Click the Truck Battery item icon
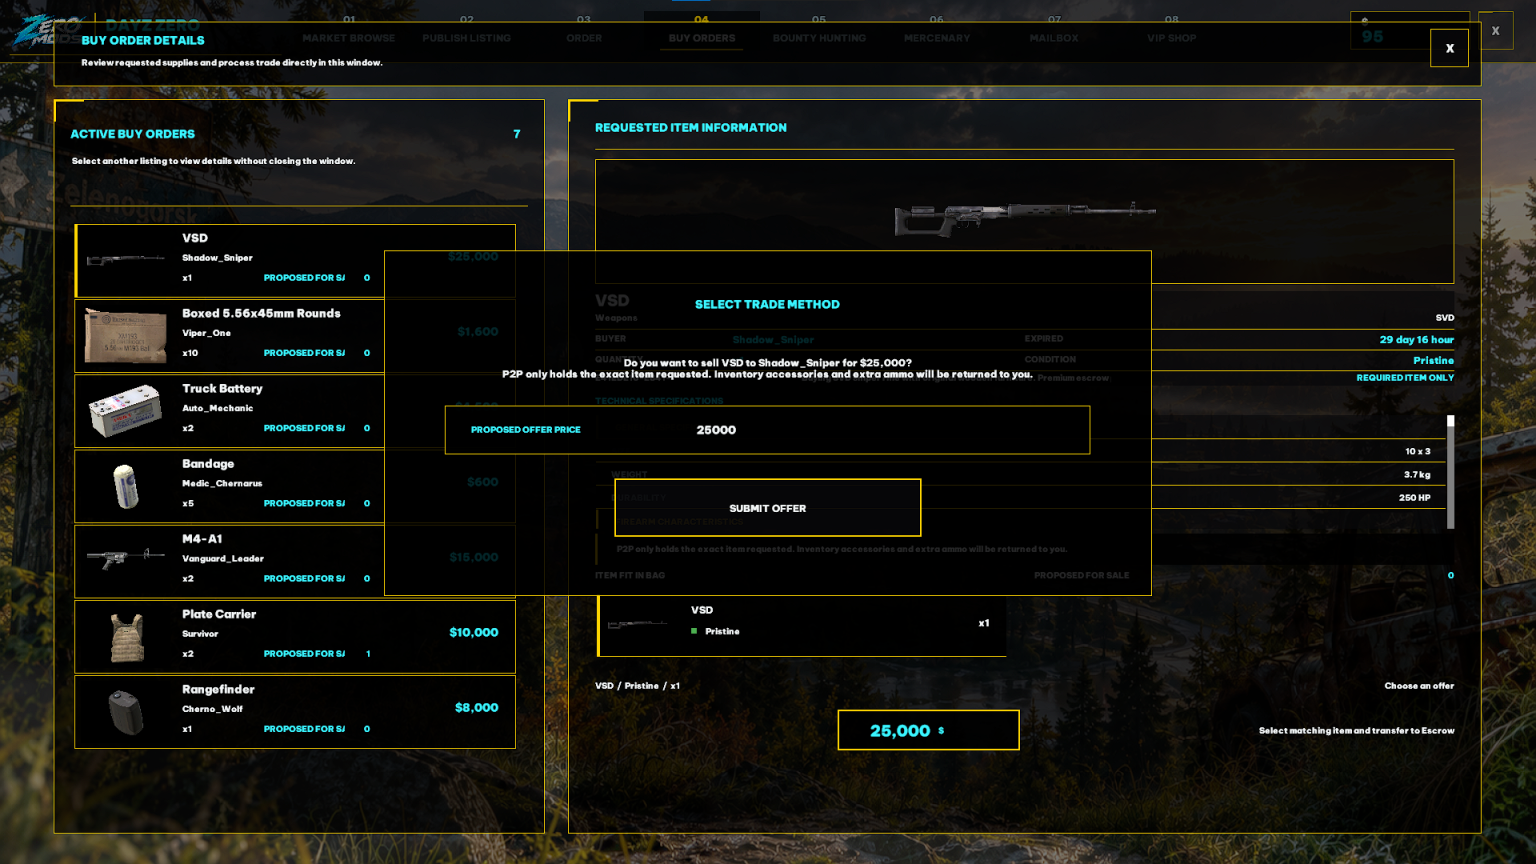Screen dimensions: 1536x864 [126, 411]
